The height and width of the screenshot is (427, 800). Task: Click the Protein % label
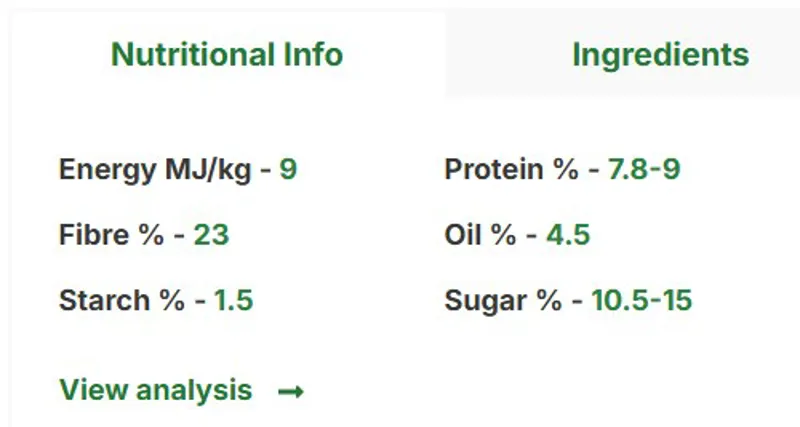coord(510,170)
